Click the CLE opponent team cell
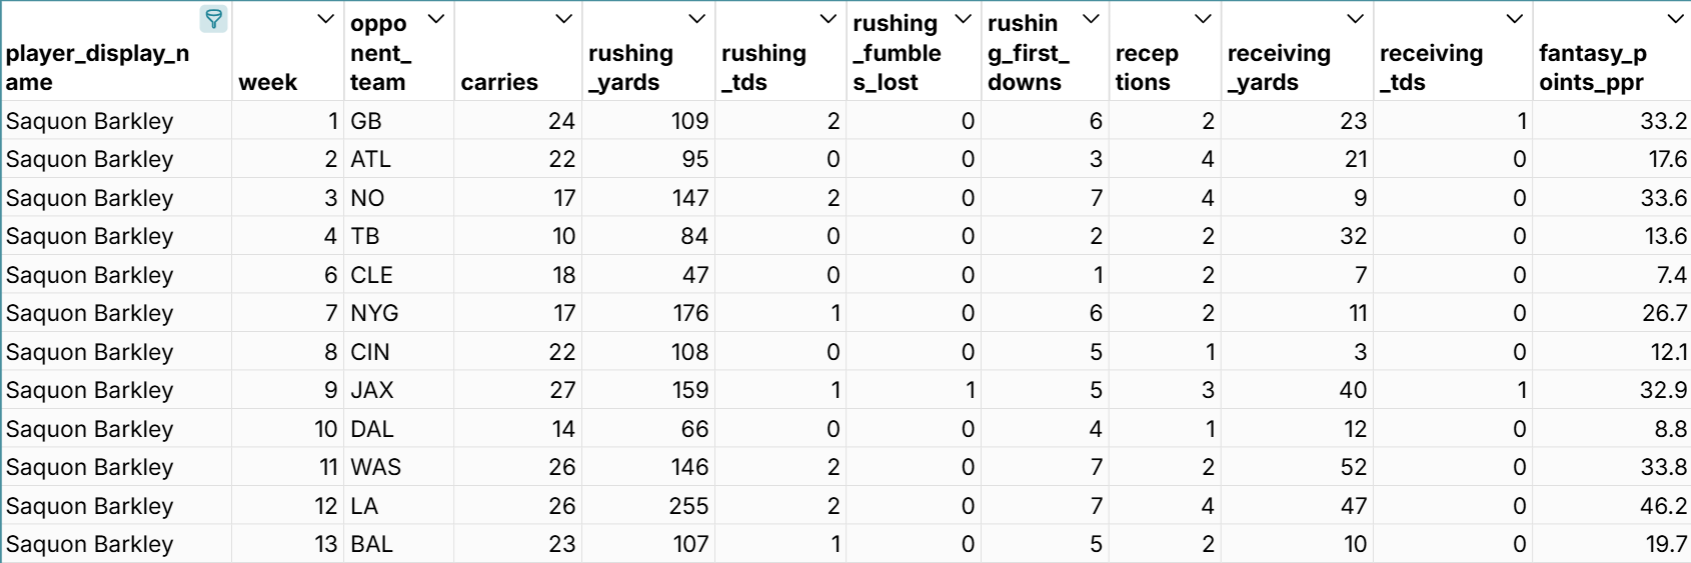Viewport: 1691px width, 563px height. click(x=398, y=275)
